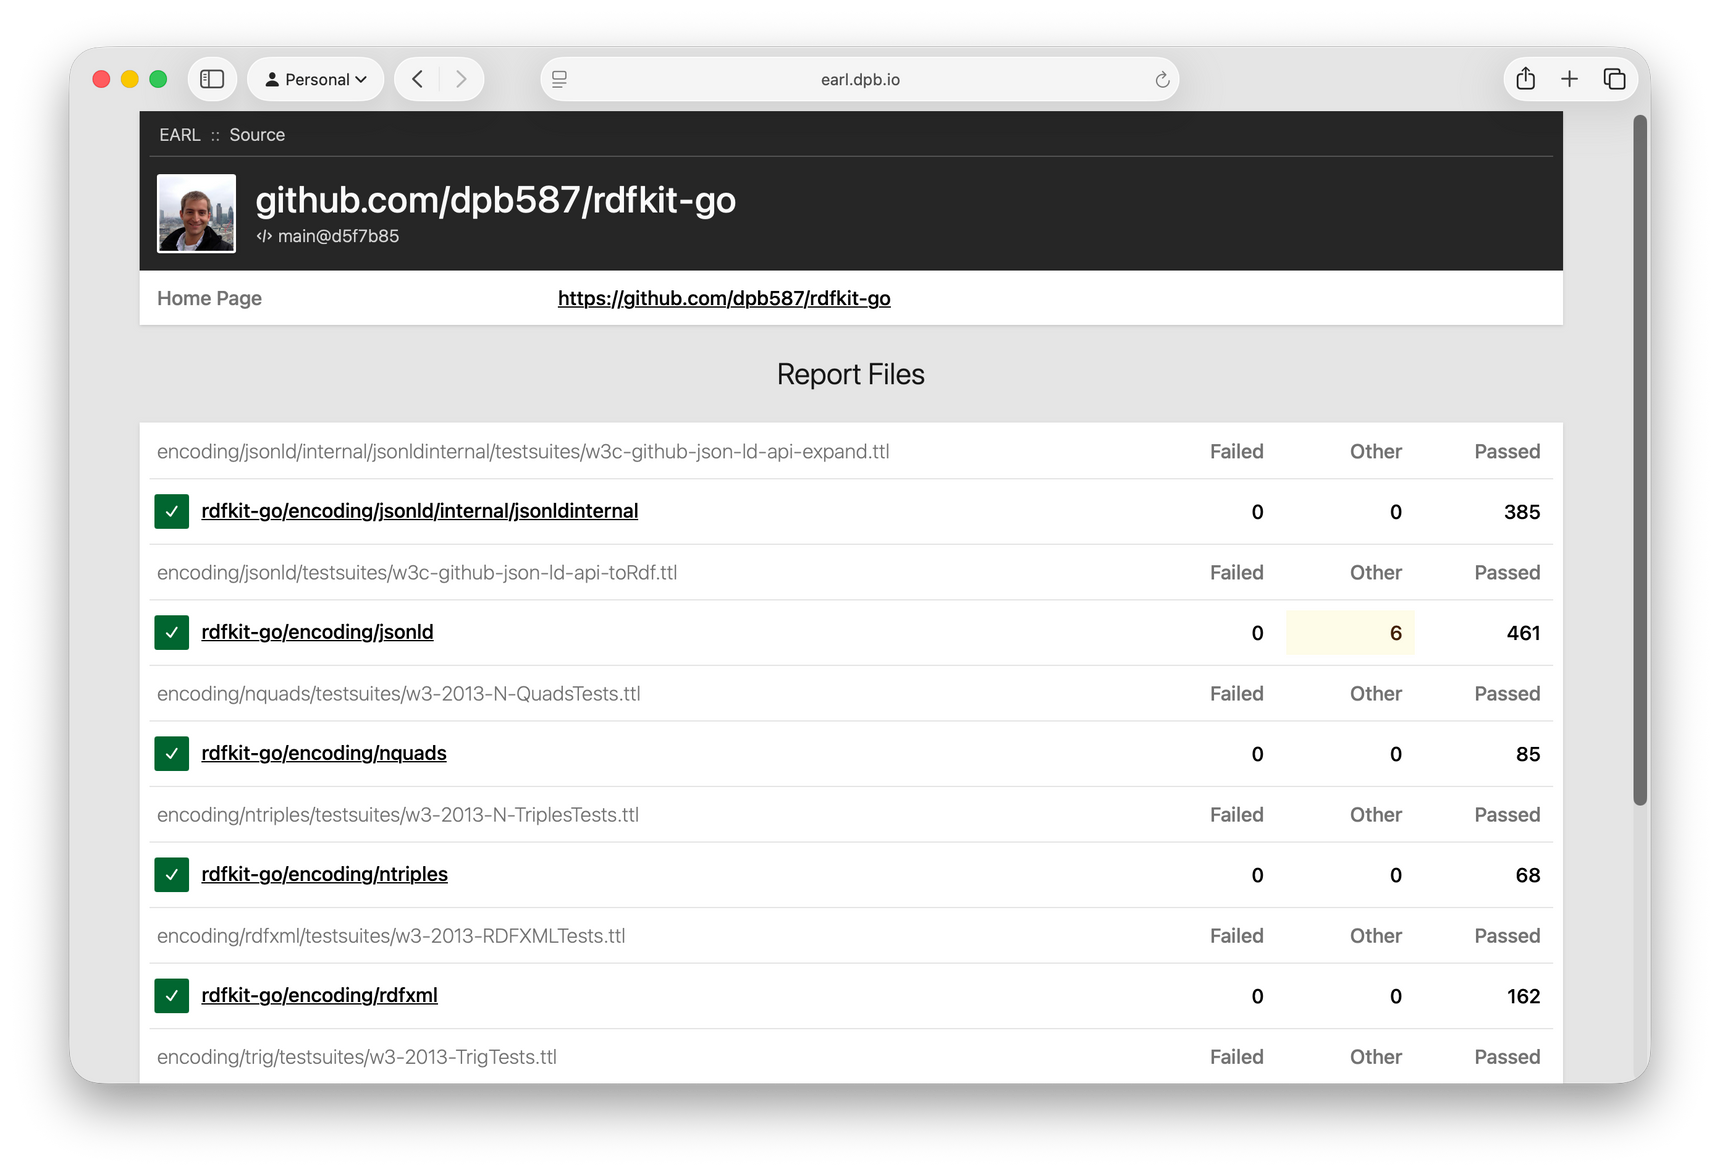The image size is (1720, 1175).
Task: Click the checkmark next to rdfkit-go/encoding/nquads
Action: 171,753
